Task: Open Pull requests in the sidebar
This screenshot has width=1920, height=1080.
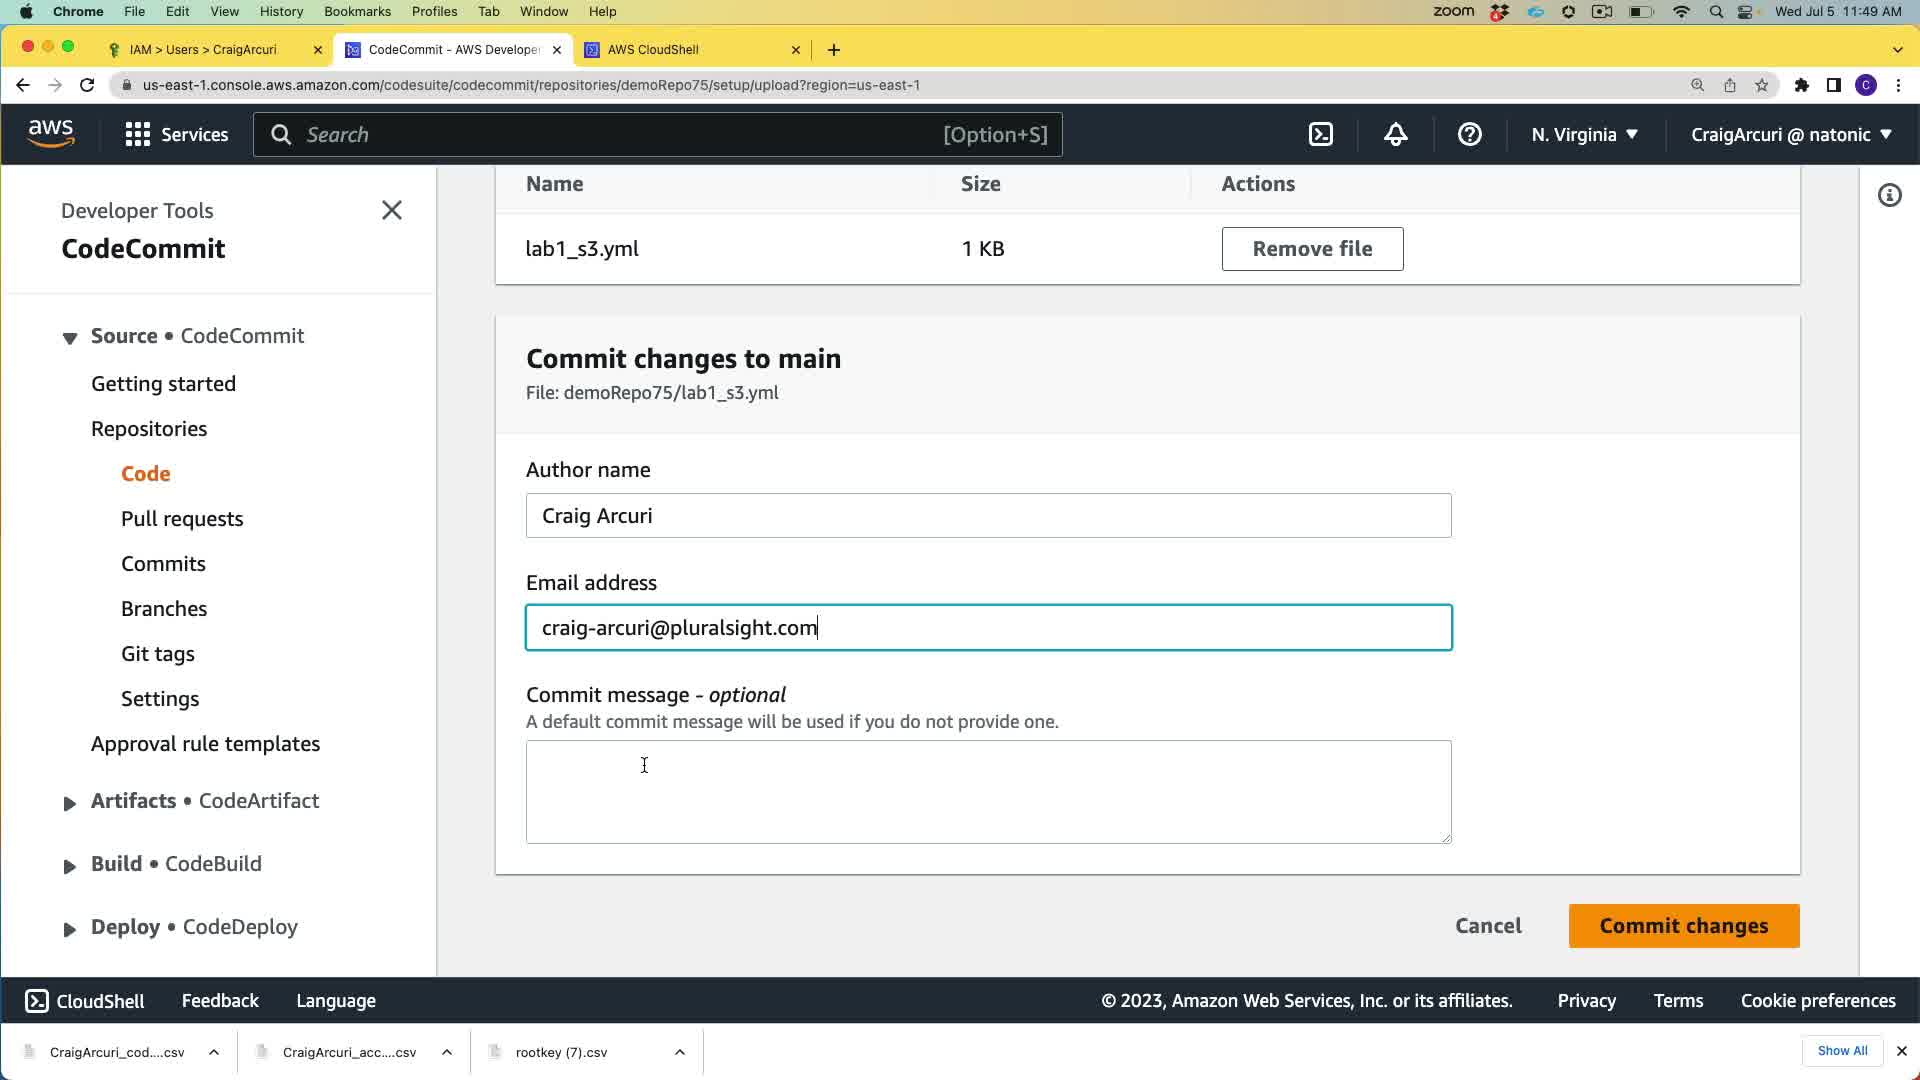Action: coord(182,519)
